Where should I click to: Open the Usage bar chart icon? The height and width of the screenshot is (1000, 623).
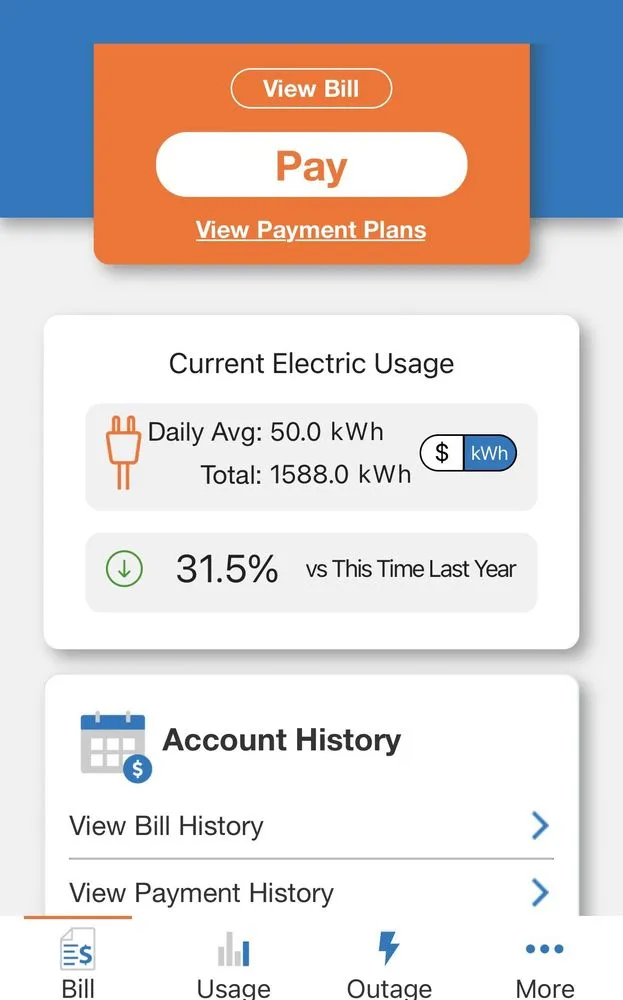pos(233,949)
